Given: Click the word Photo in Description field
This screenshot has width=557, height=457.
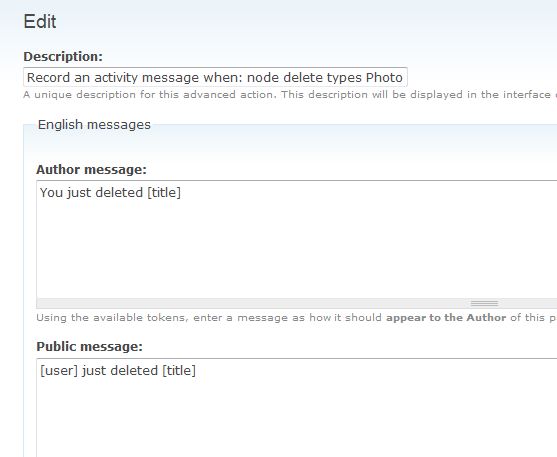Looking at the screenshot, I should pyautogui.click(x=384, y=77).
